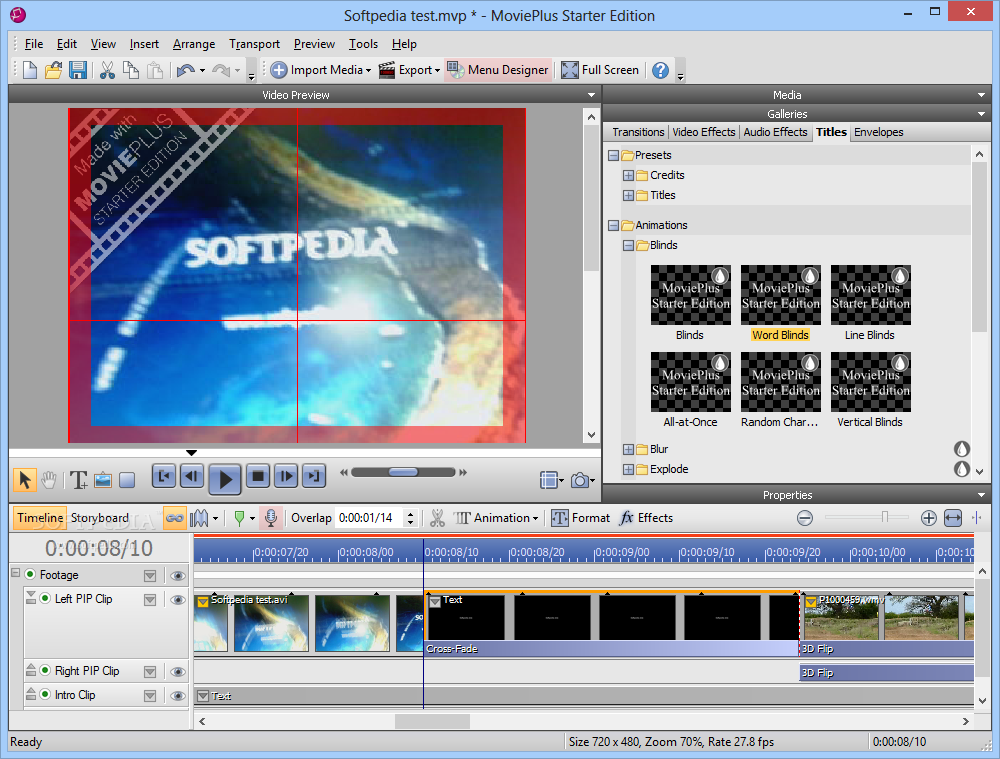Open Export dropdown arrow

(438, 70)
